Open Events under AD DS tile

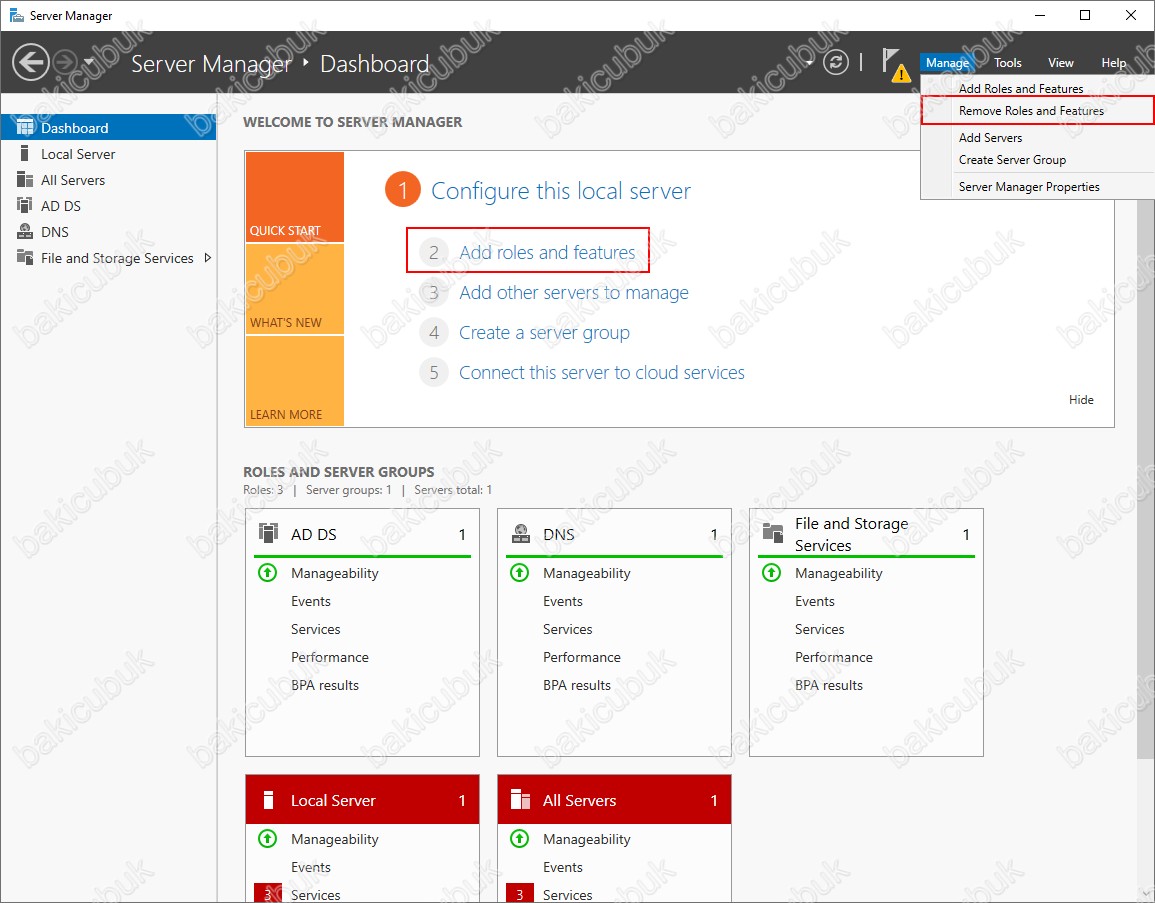311,601
